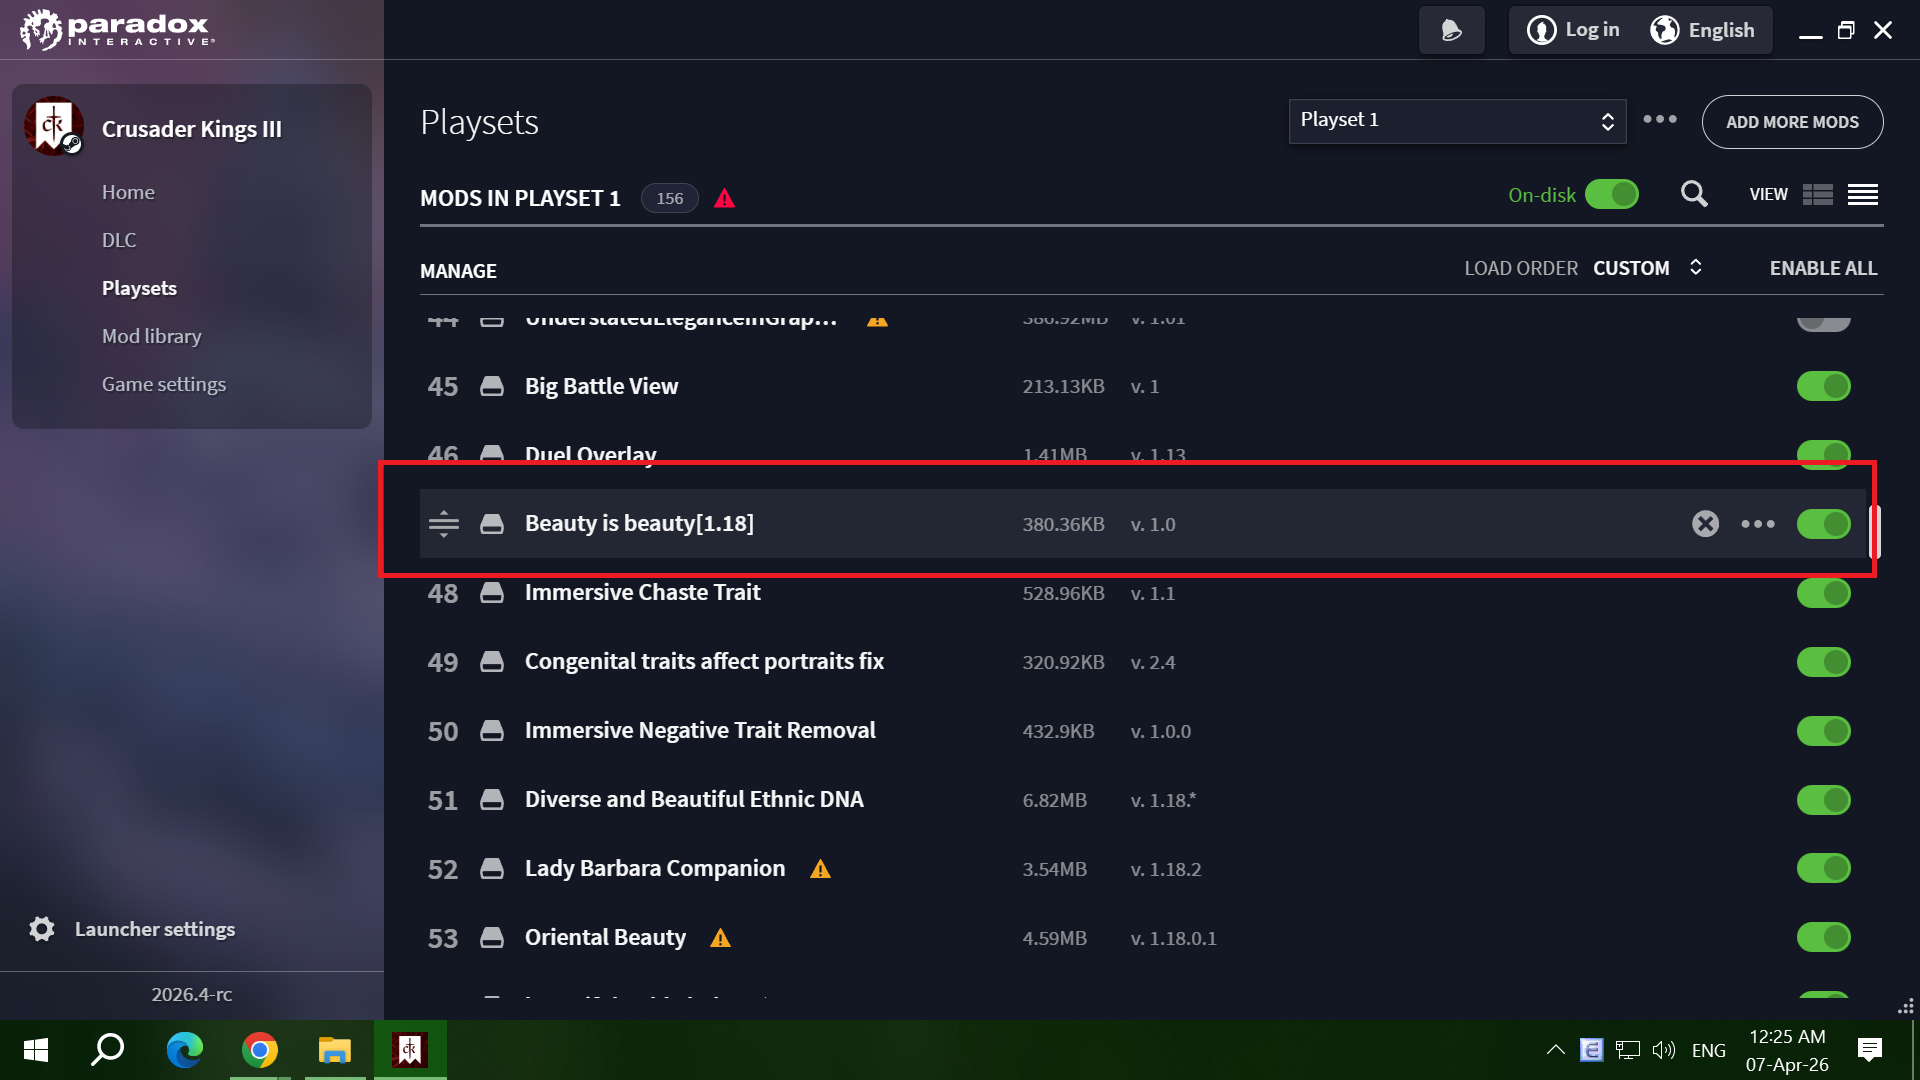The width and height of the screenshot is (1920, 1080).
Task: Disable the Lady Barbara Companion mod
Action: pyautogui.click(x=1824, y=868)
